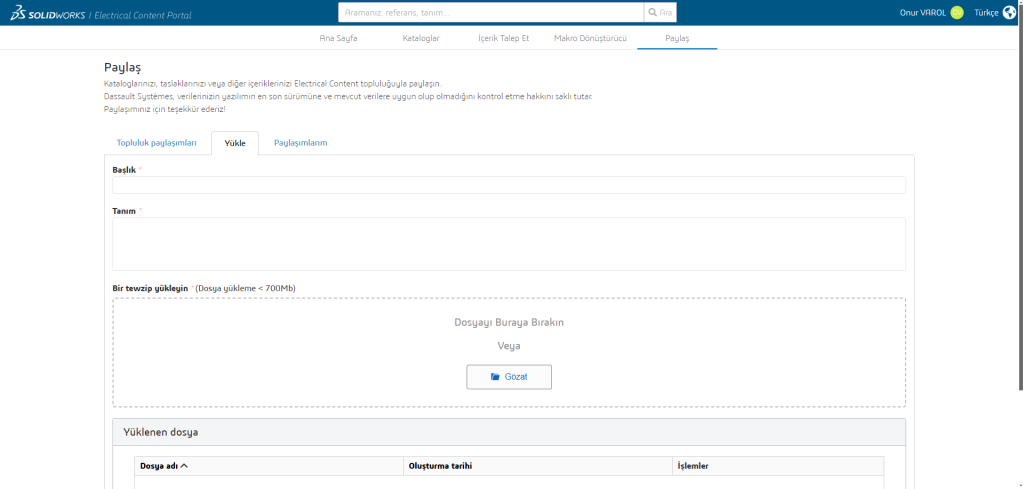Click the Oluşturma tarihi column header
Viewport: 1024px width, 489px height.
(x=440, y=466)
